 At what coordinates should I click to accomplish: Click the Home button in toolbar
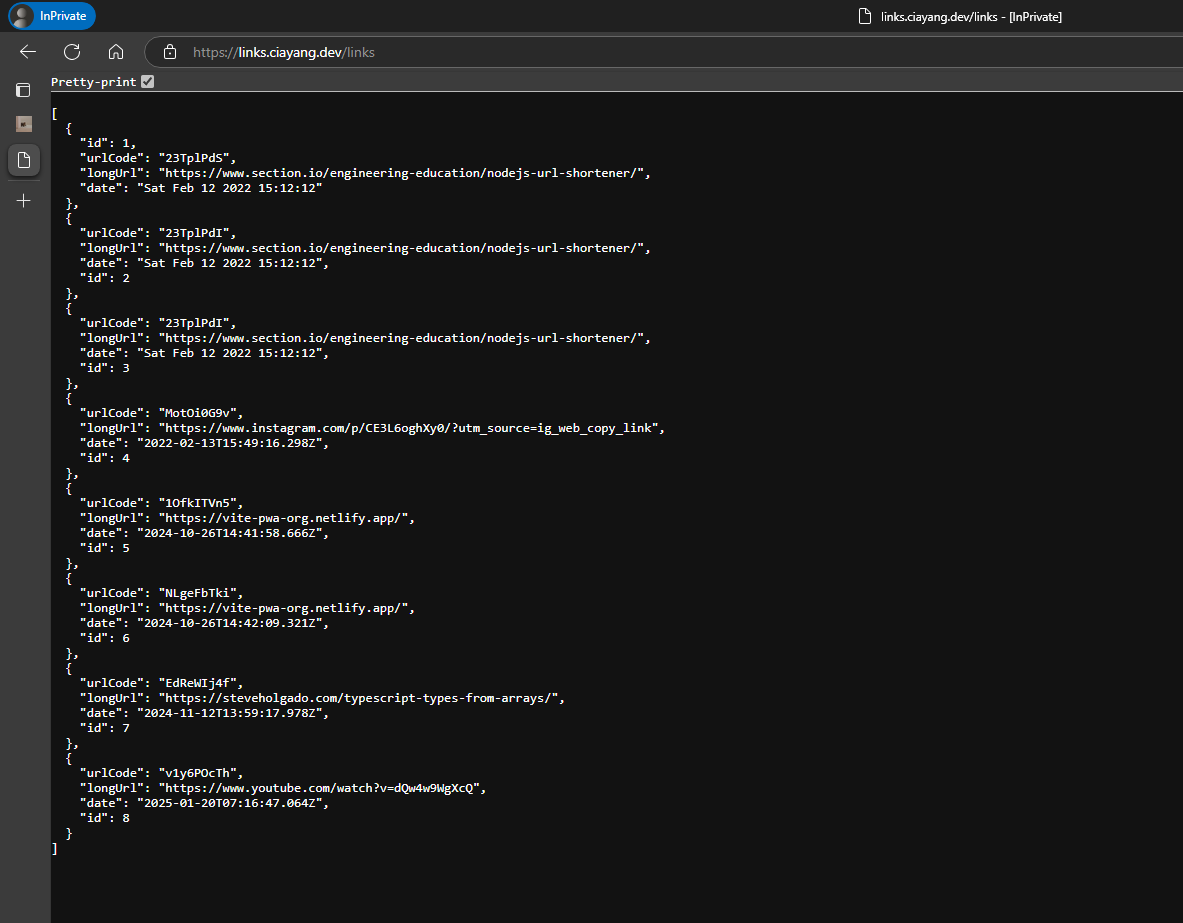coord(116,52)
